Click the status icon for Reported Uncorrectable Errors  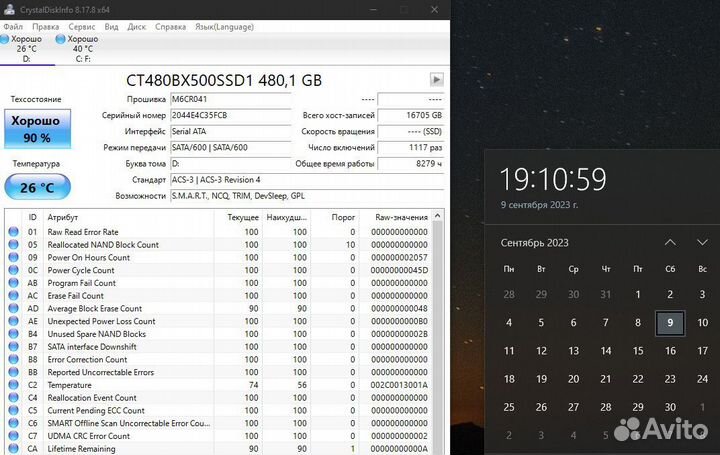coord(13,372)
